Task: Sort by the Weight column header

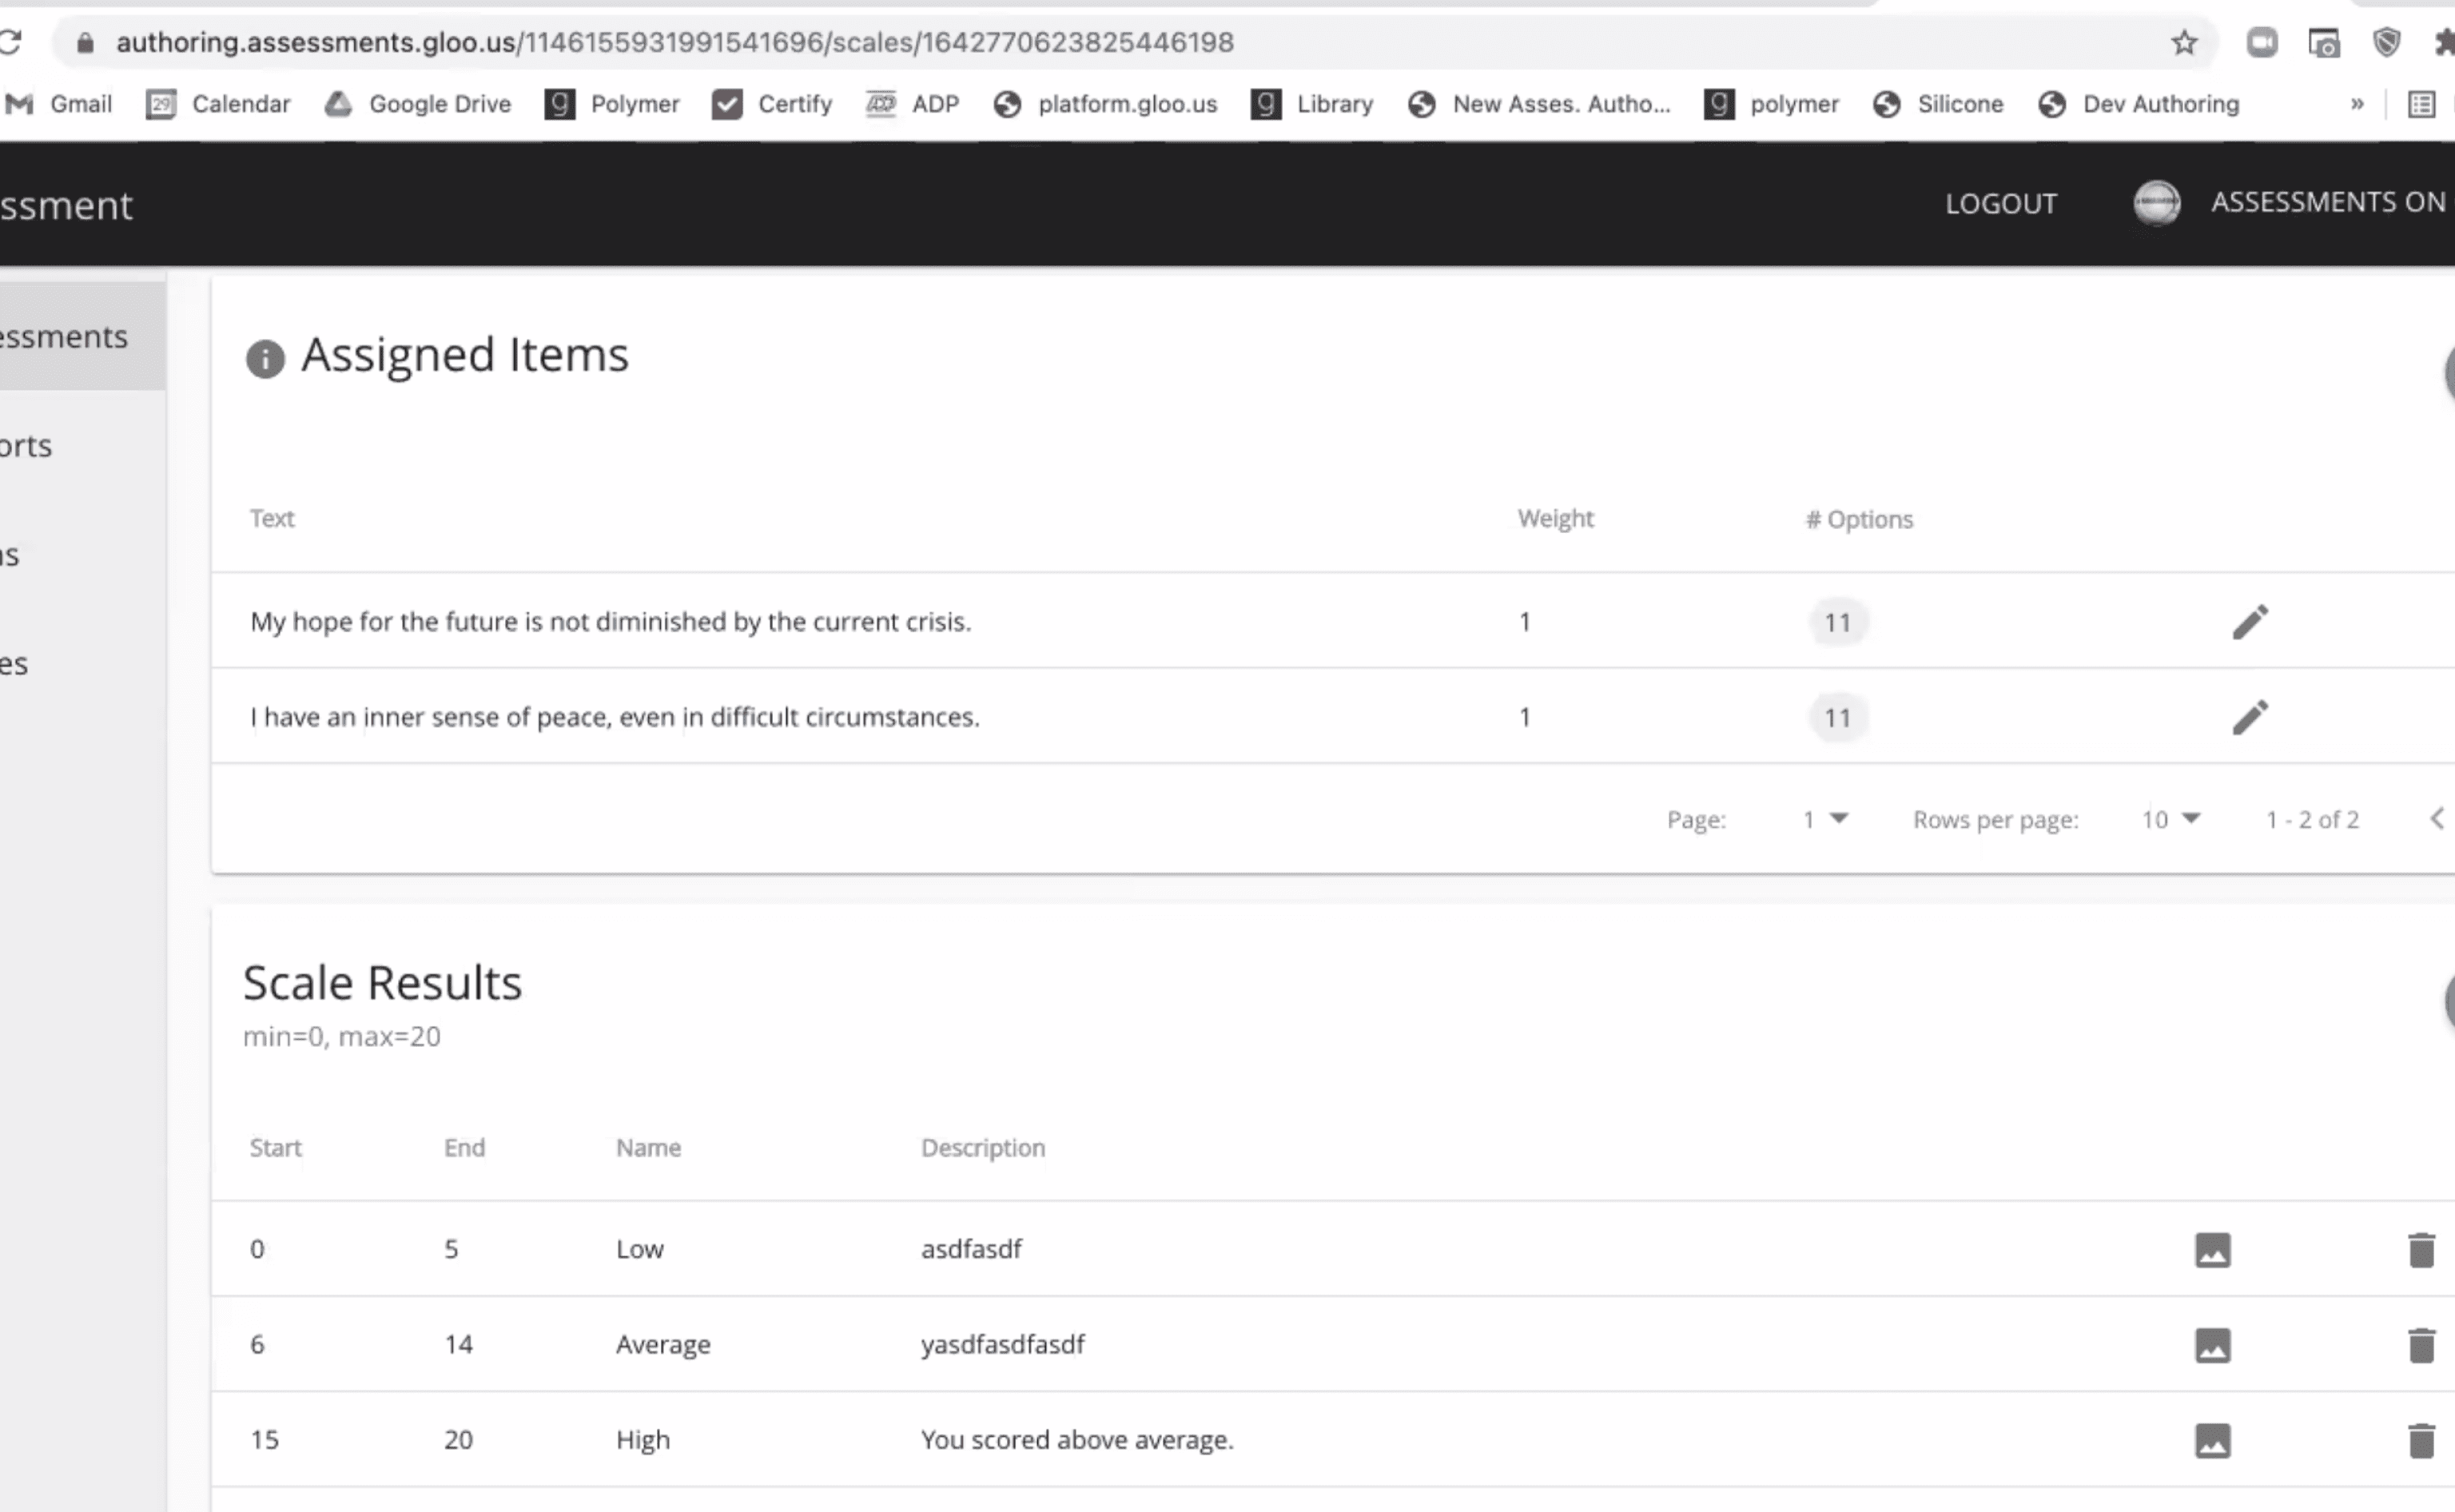Action: pos(1555,518)
